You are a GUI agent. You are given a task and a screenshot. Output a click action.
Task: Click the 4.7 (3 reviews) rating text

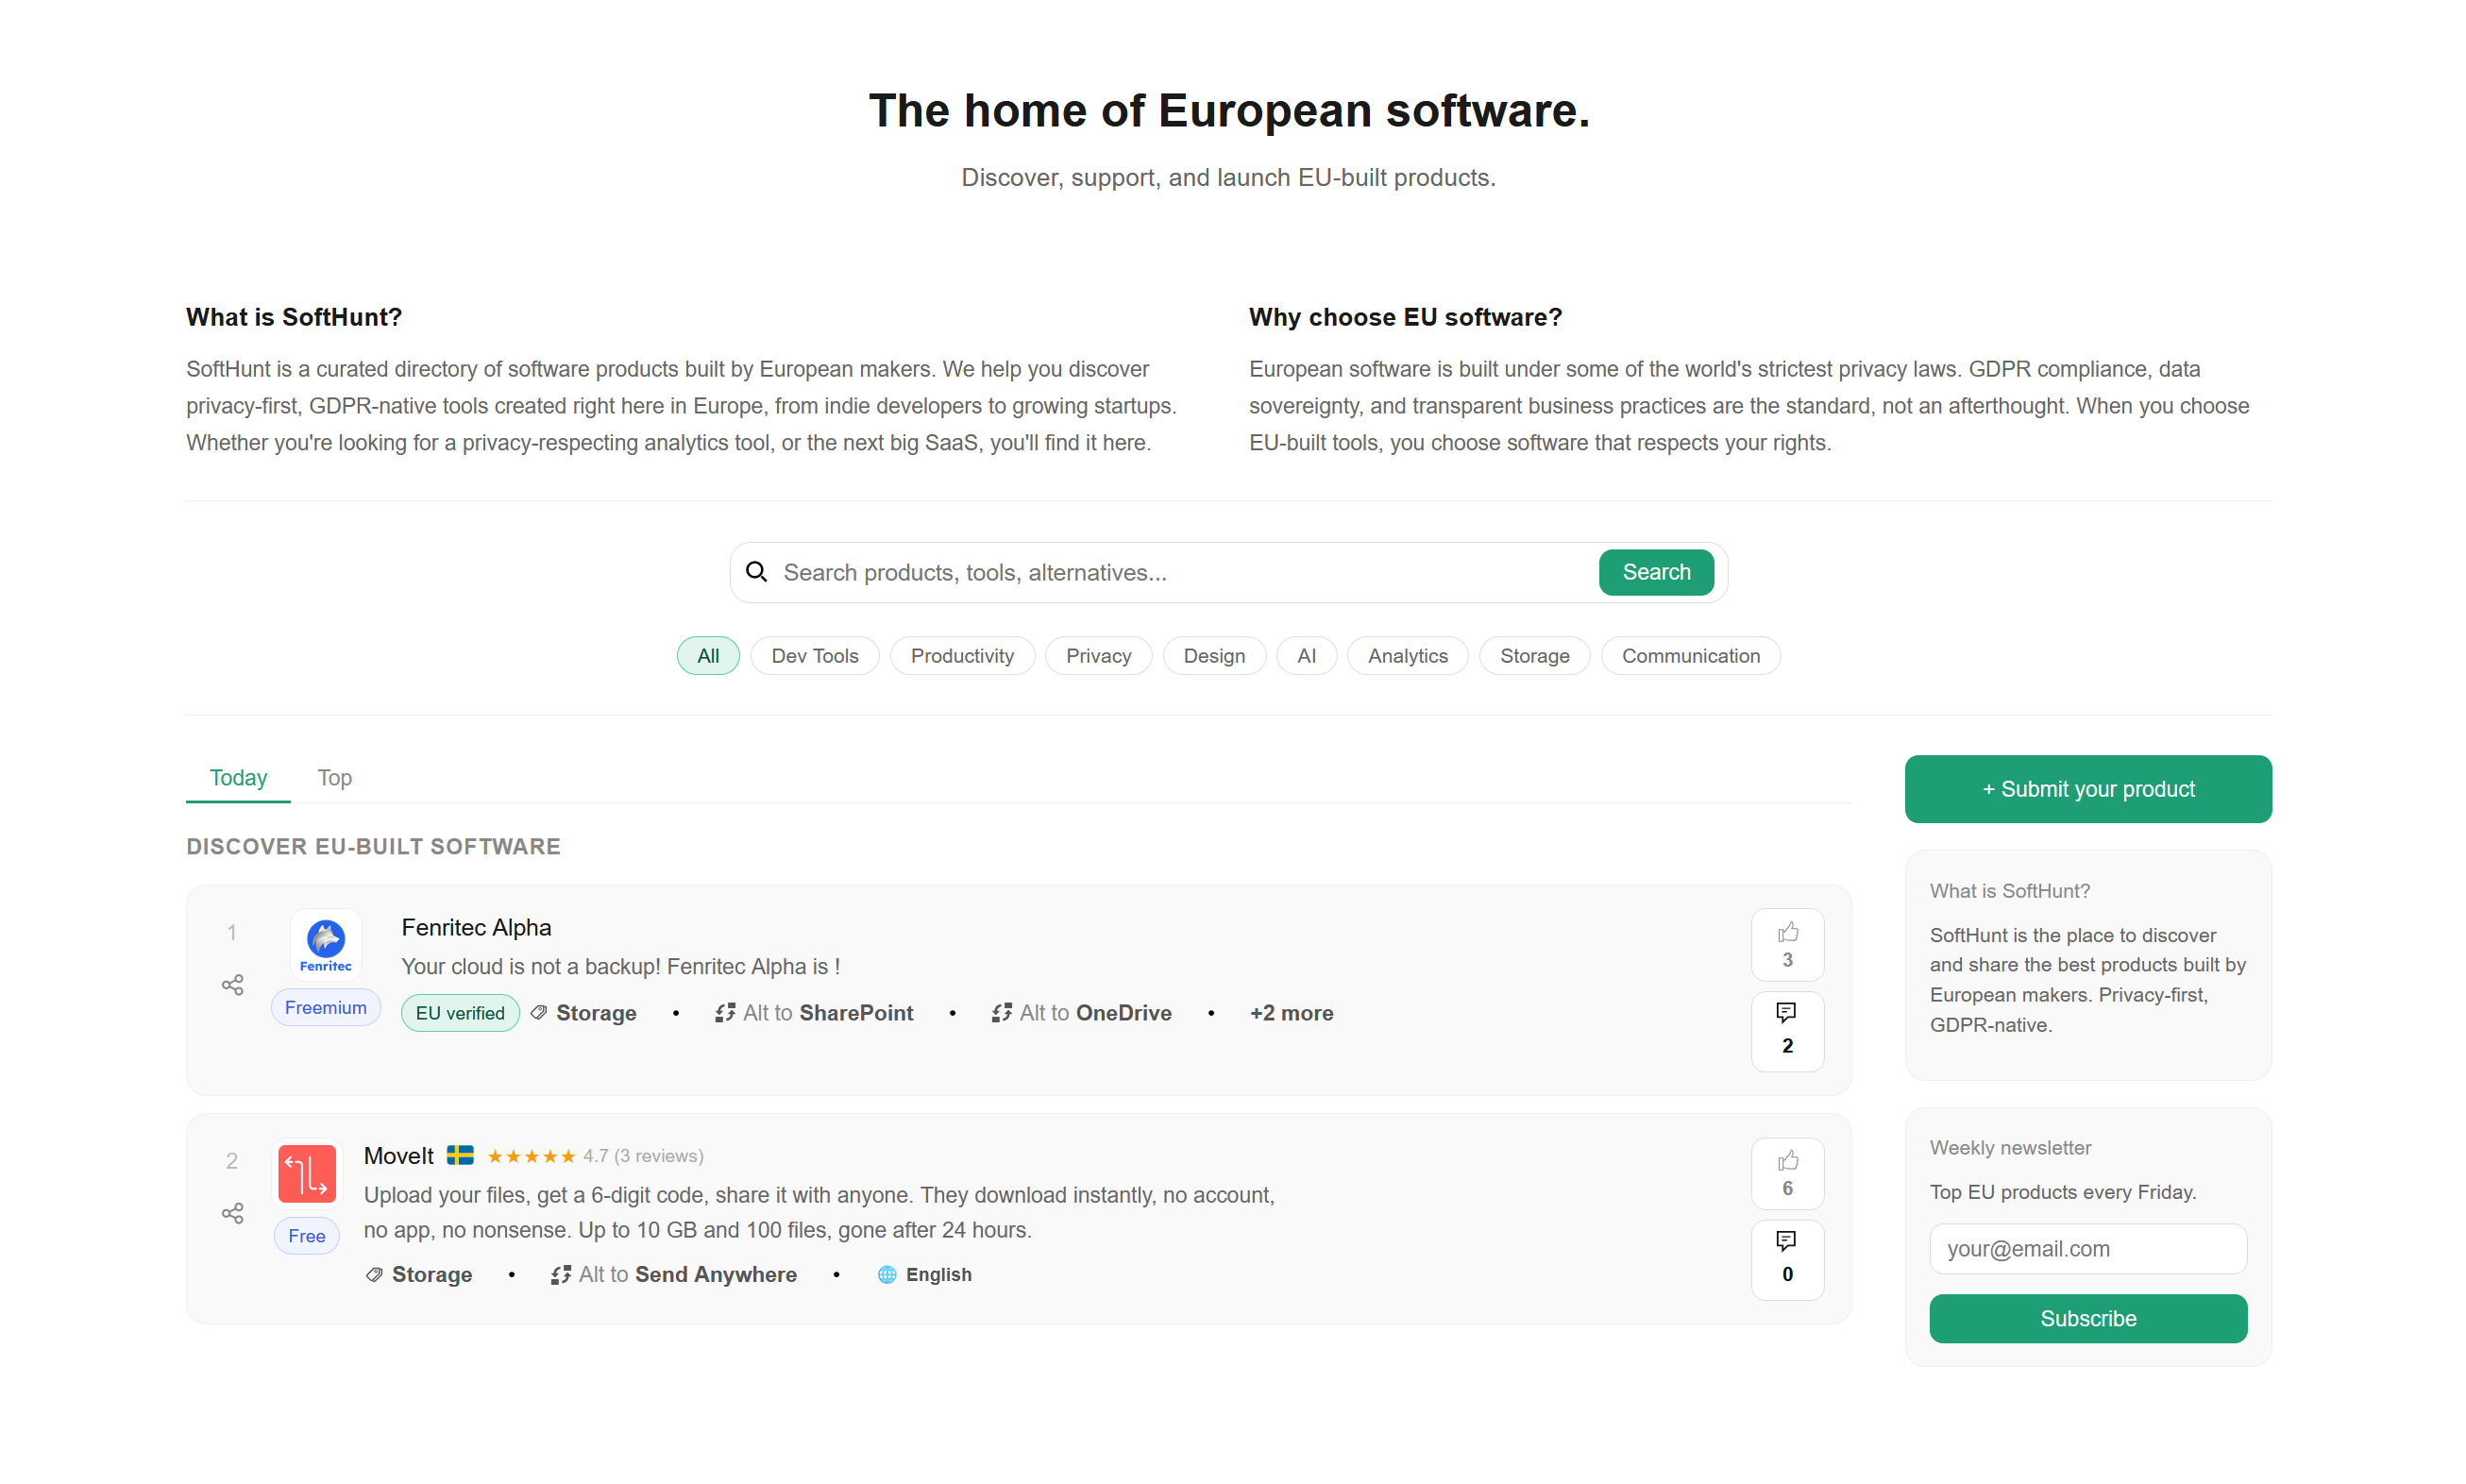pos(644,1157)
